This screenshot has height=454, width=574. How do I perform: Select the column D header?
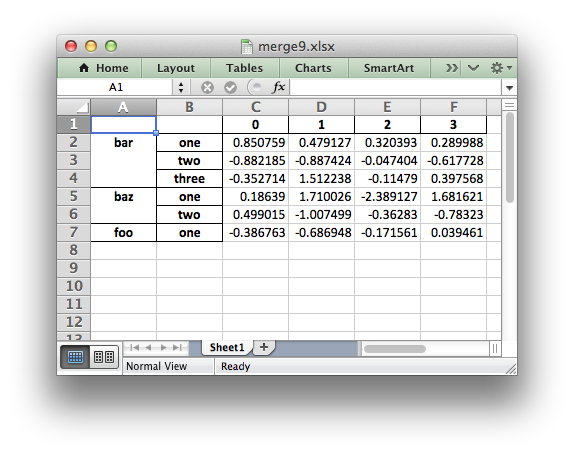point(321,107)
